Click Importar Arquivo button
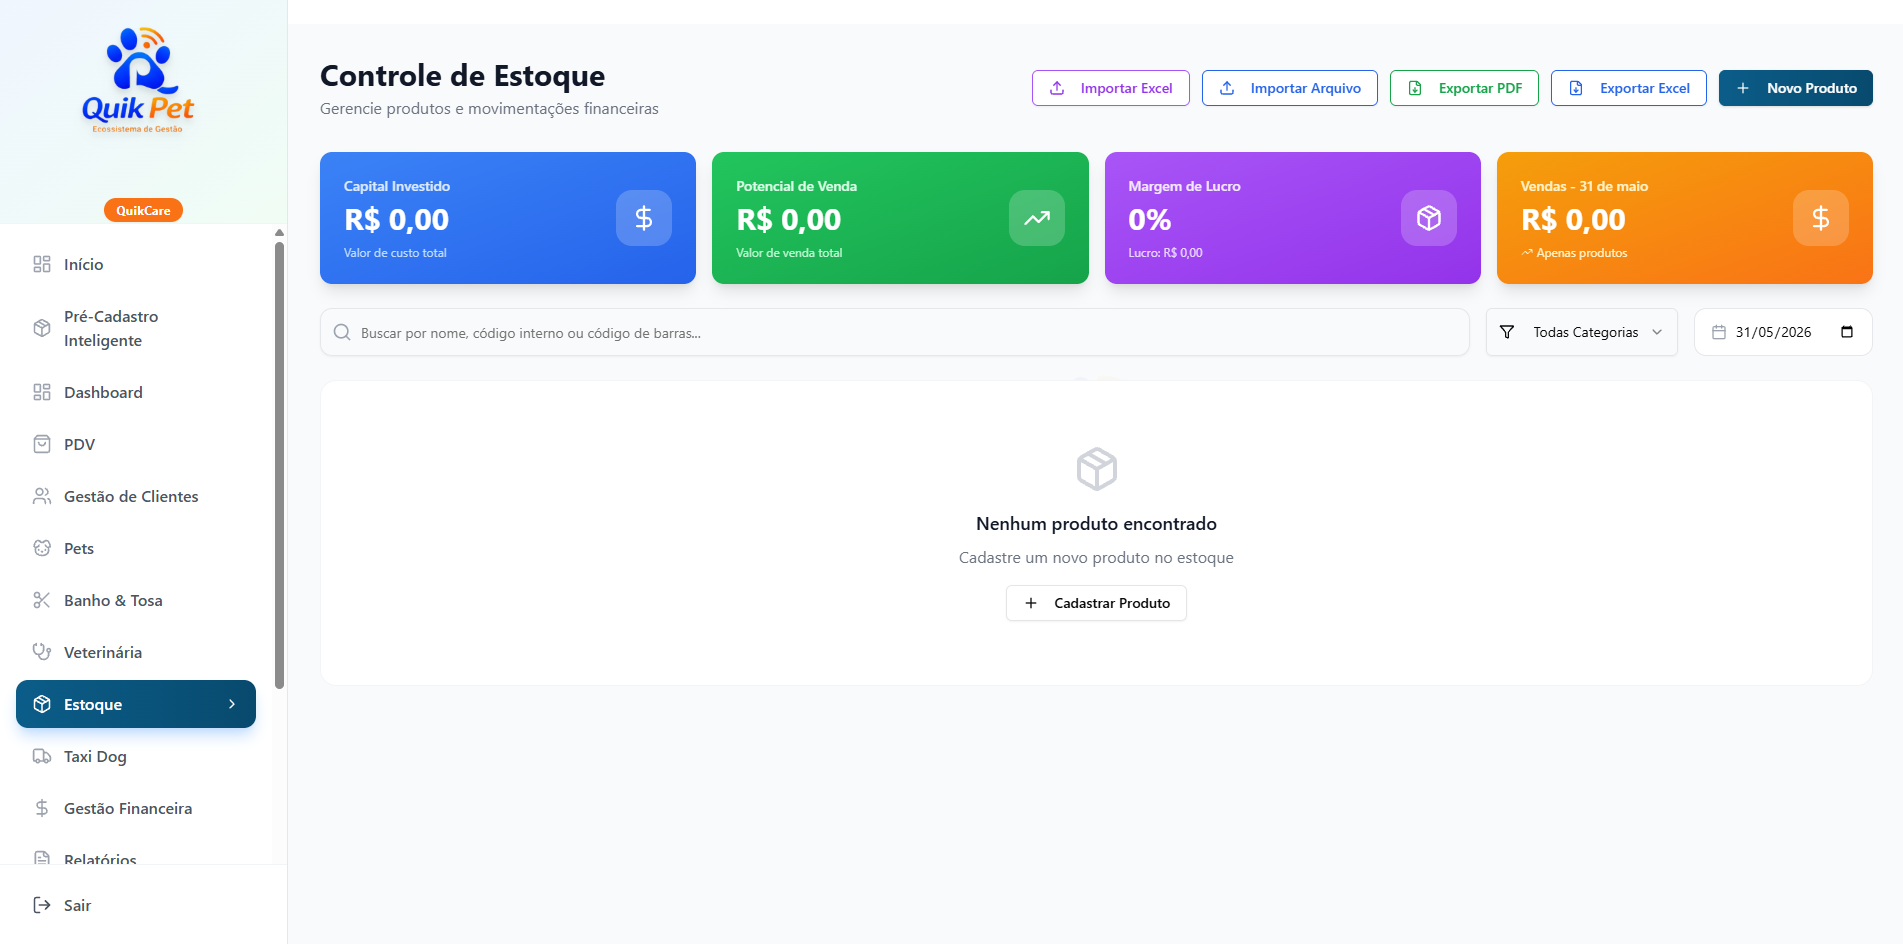 [1290, 88]
